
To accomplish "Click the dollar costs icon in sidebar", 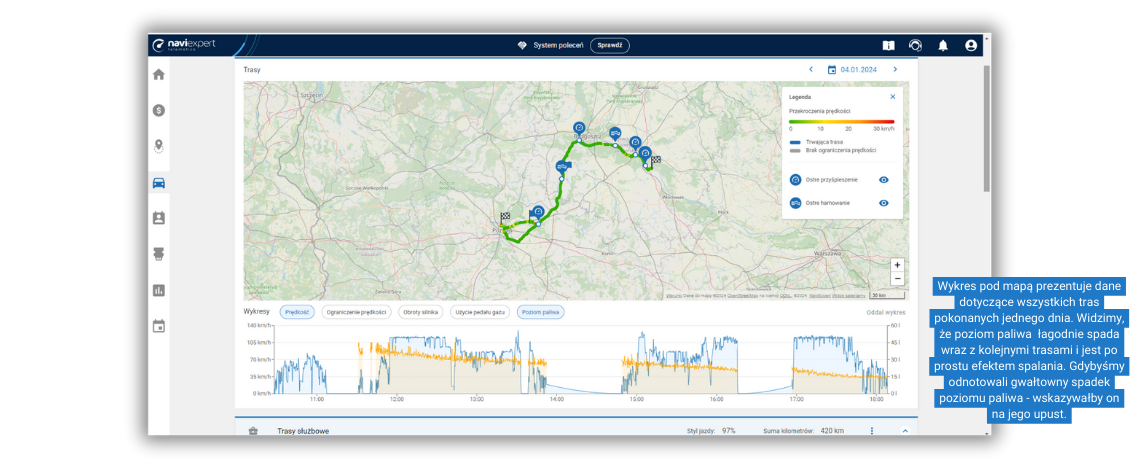I will (158, 110).
